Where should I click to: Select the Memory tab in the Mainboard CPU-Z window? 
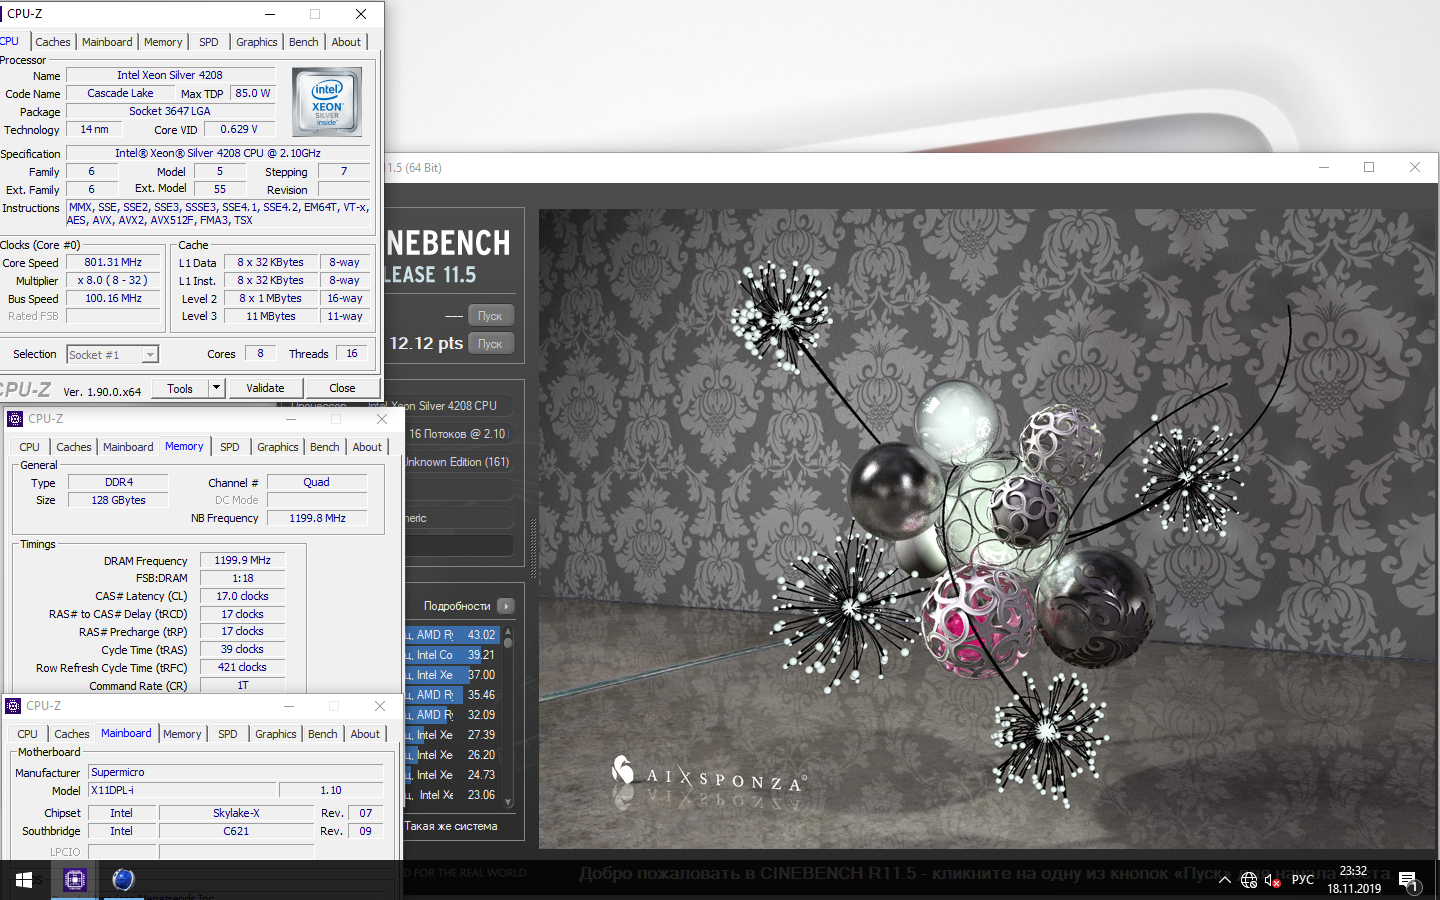point(182,734)
